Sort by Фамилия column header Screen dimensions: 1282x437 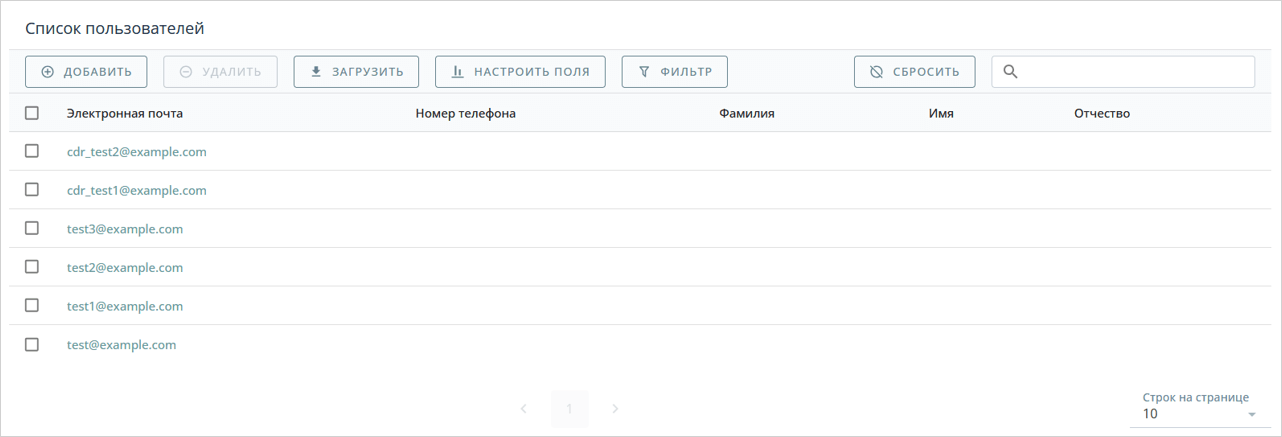tap(746, 114)
